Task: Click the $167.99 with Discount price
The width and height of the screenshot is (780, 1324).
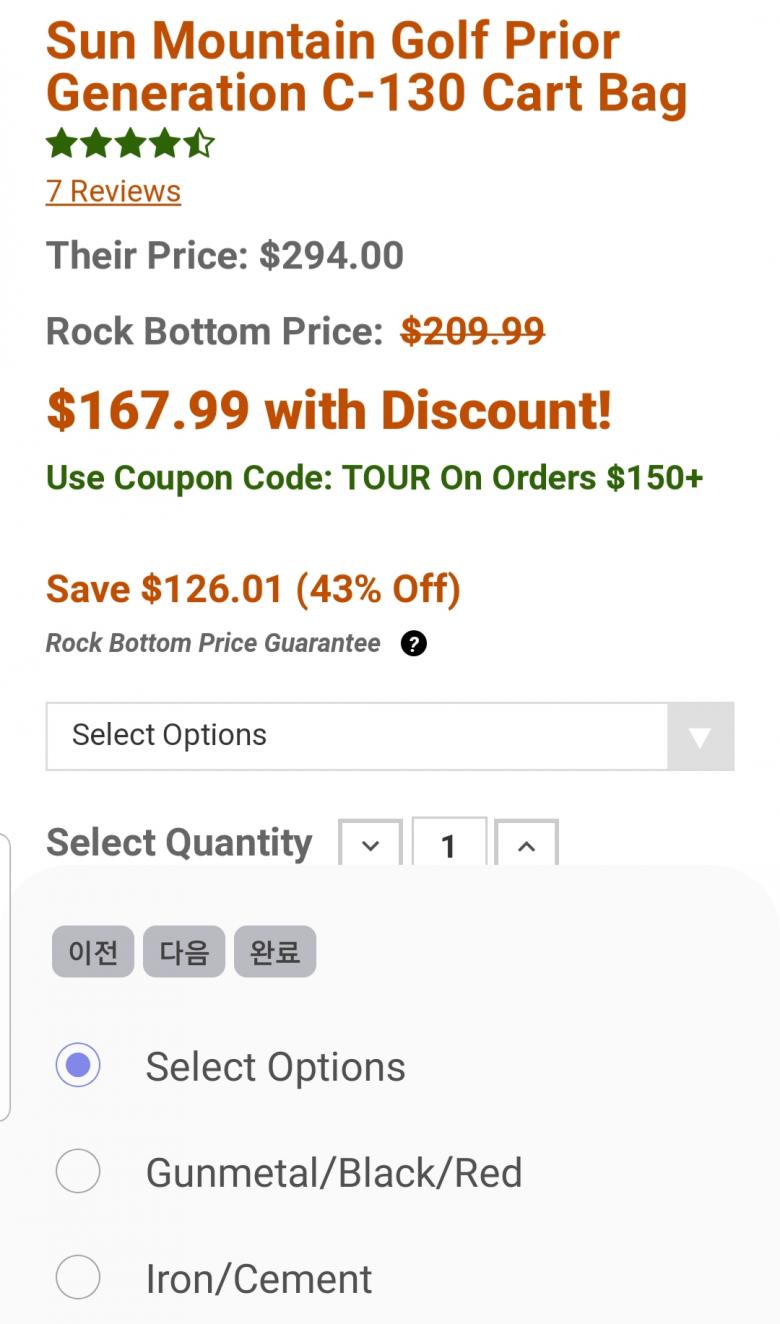Action: [x=328, y=411]
